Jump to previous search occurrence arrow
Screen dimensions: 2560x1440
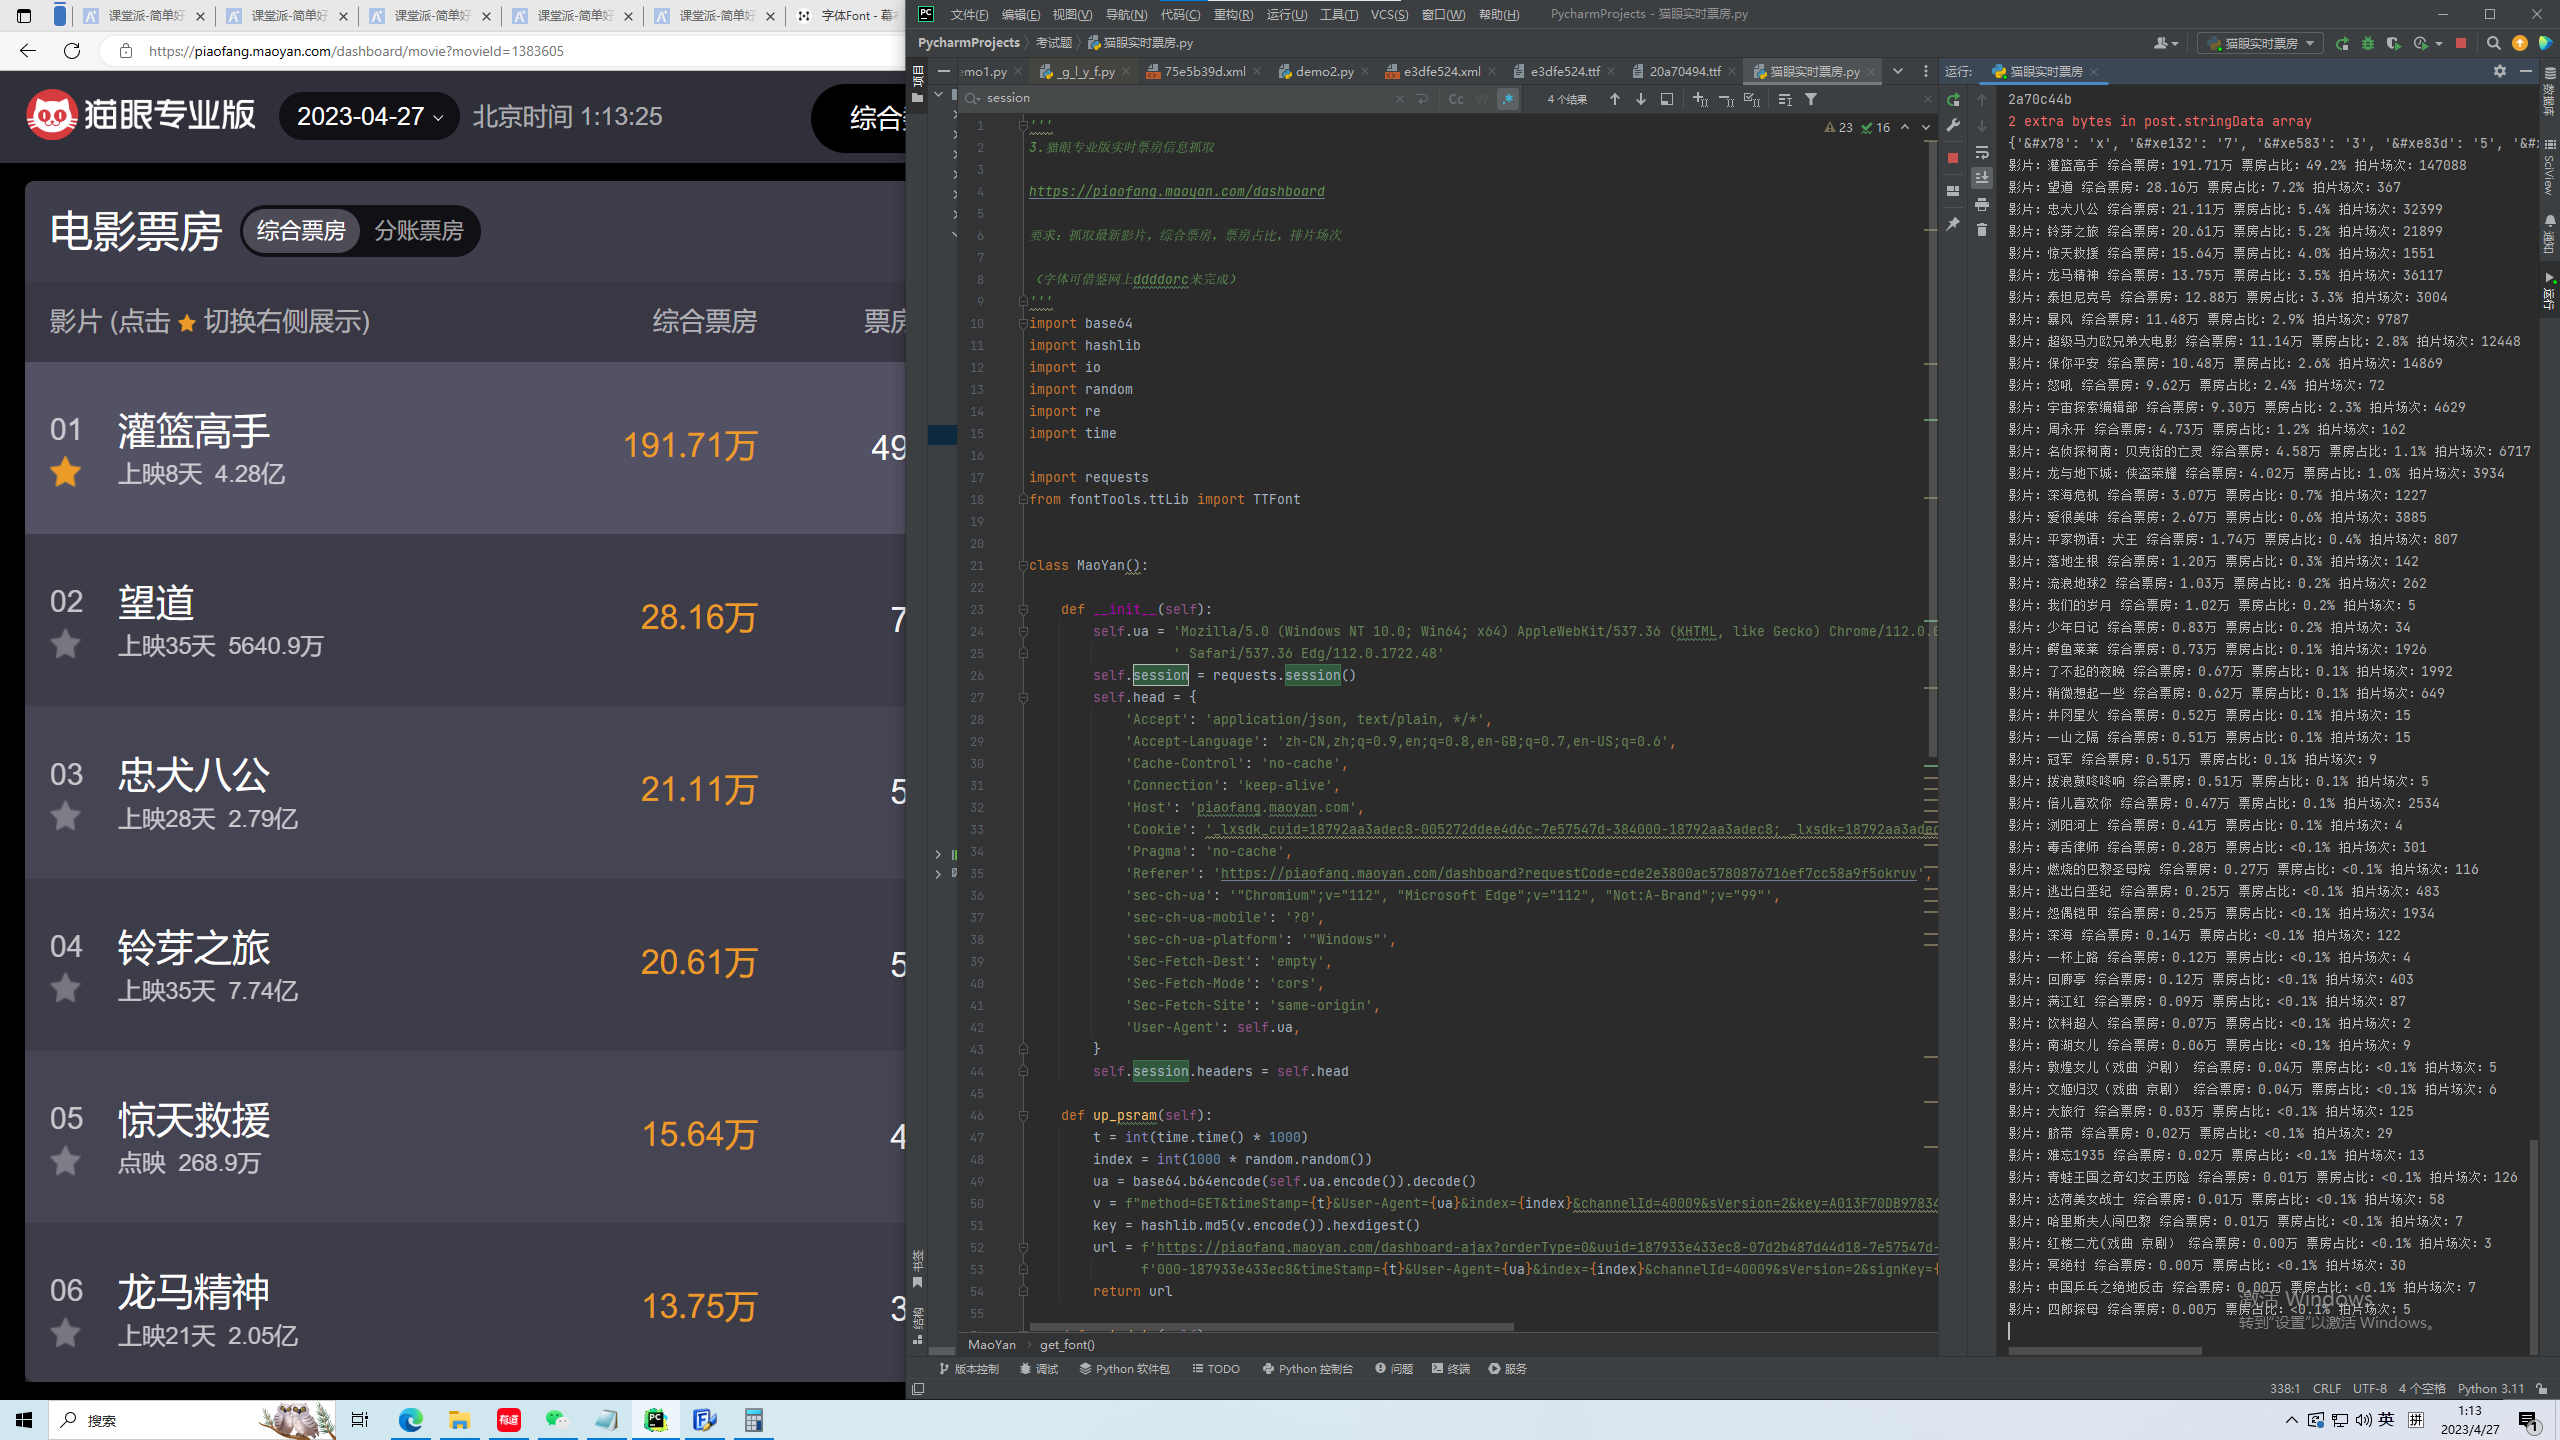(x=1614, y=99)
